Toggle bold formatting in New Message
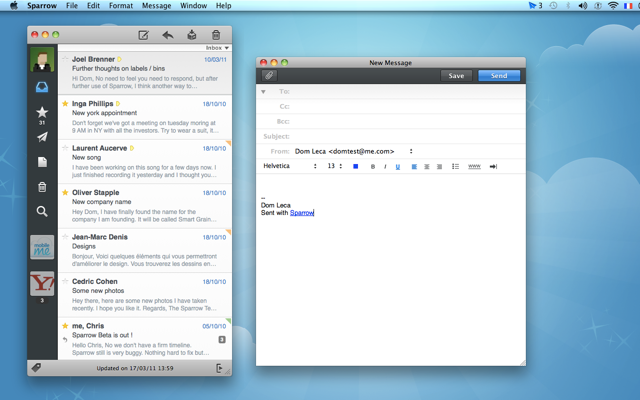Screen dimensions: 640x400 point(373,167)
